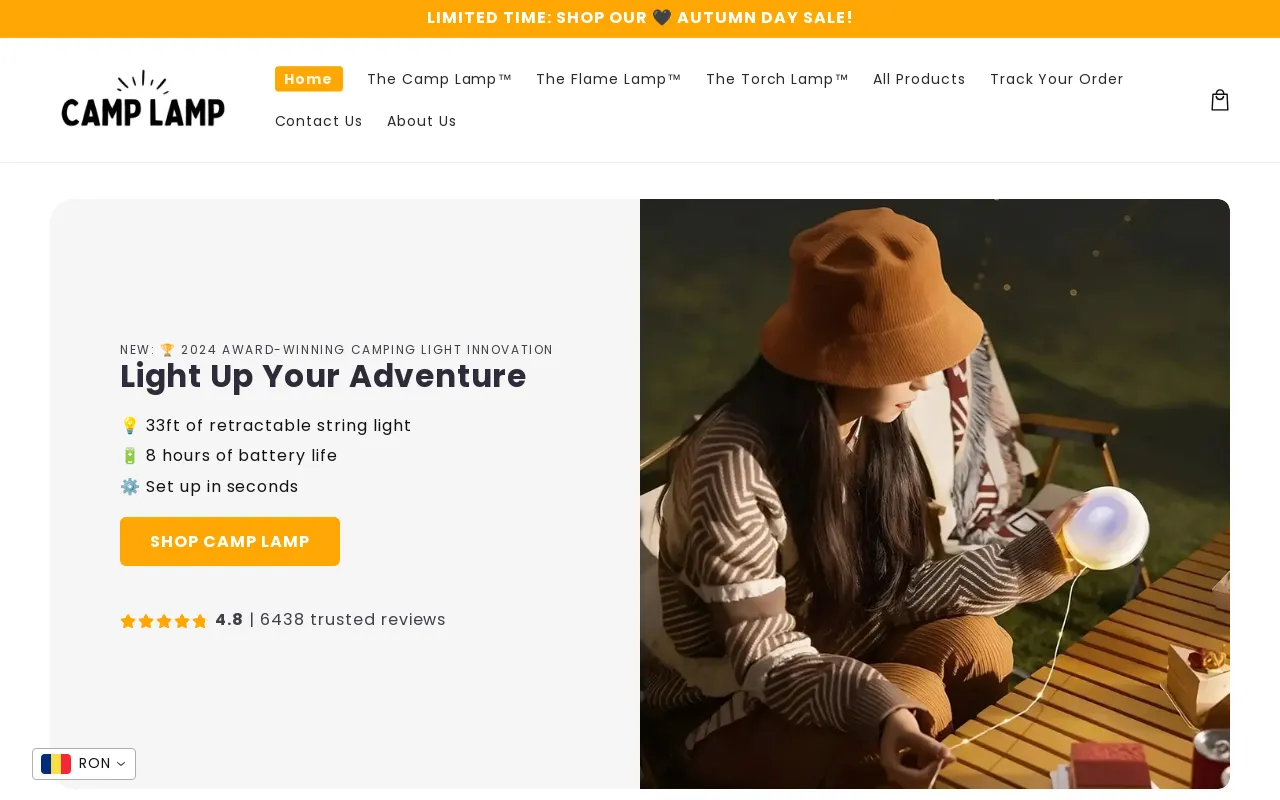Open The Torch Lamp™ page
This screenshot has width=1280, height=800.
[777, 79]
